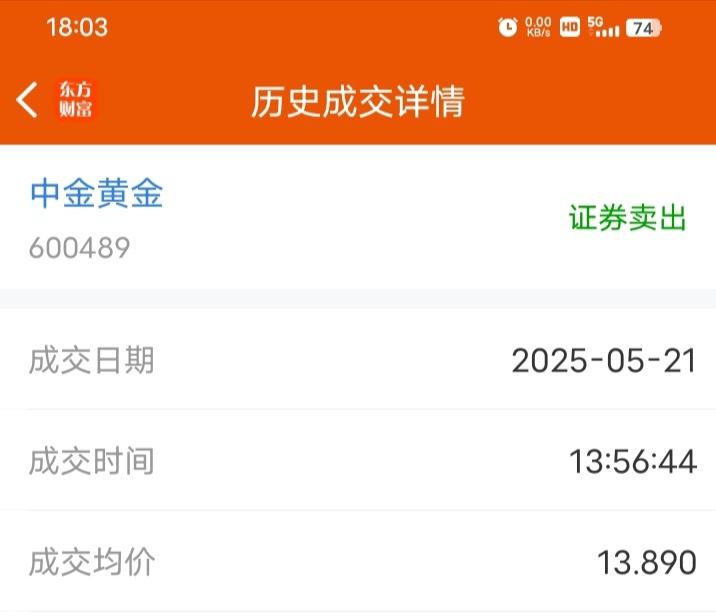Tap the alarm clock status icon

point(508,27)
